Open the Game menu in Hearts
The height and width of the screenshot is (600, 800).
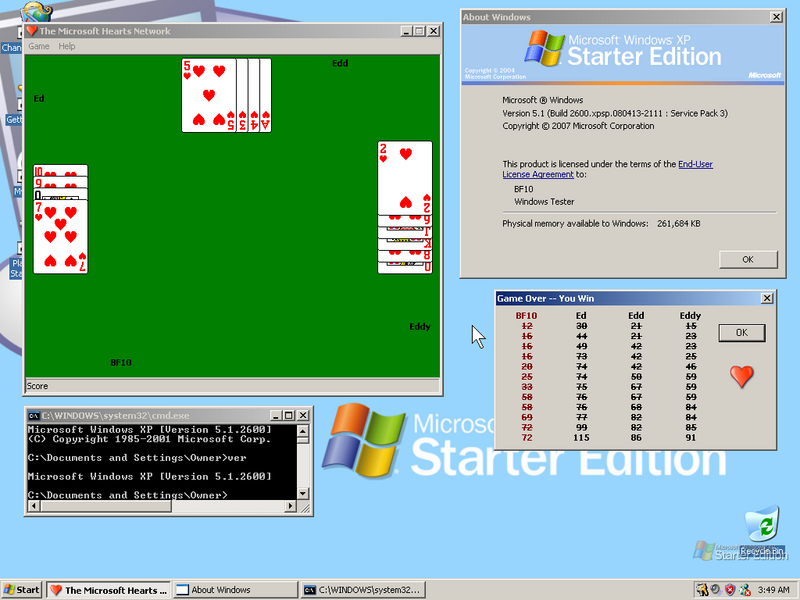[39, 46]
